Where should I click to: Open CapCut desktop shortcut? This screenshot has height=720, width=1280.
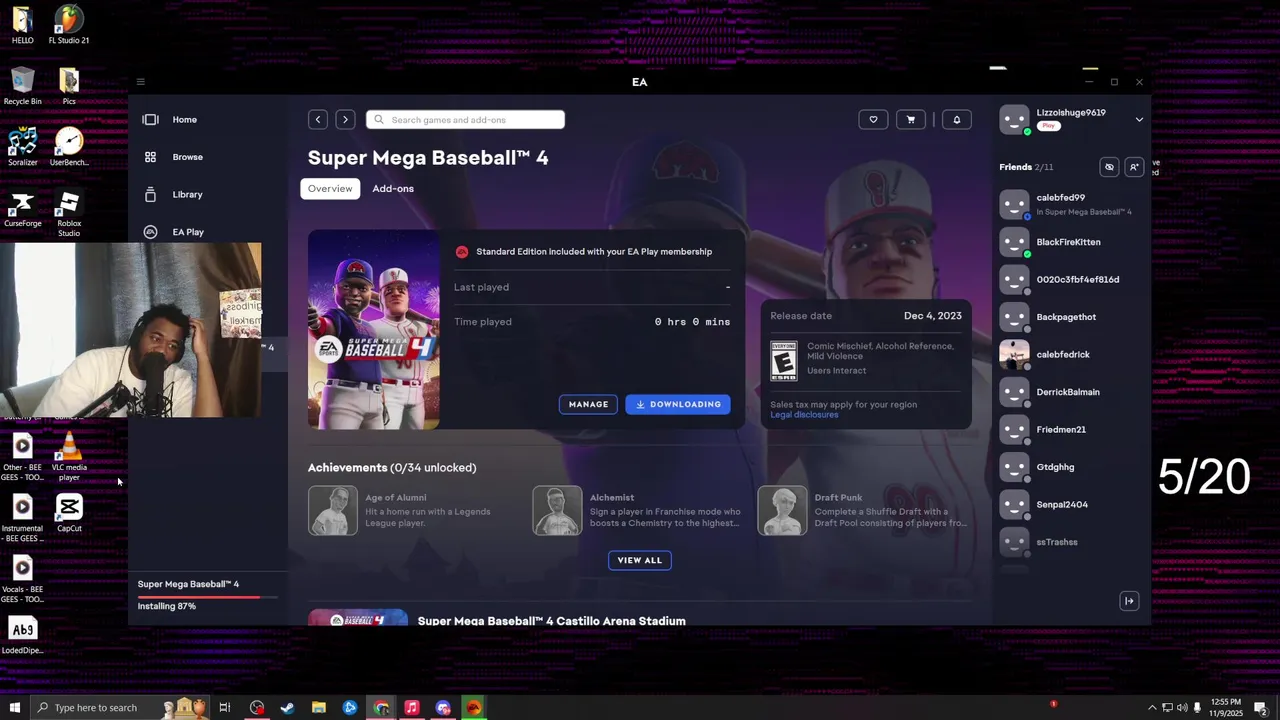[x=69, y=514]
